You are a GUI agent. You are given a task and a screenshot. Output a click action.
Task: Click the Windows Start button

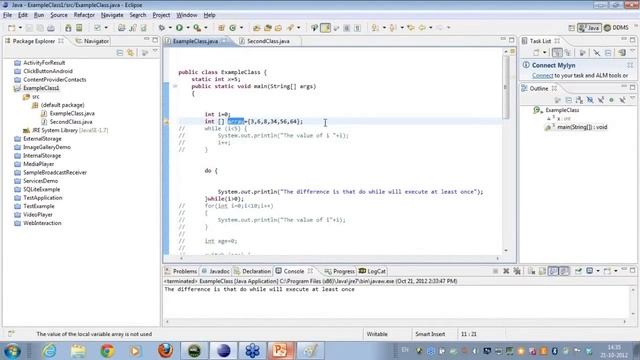(12, 351)
